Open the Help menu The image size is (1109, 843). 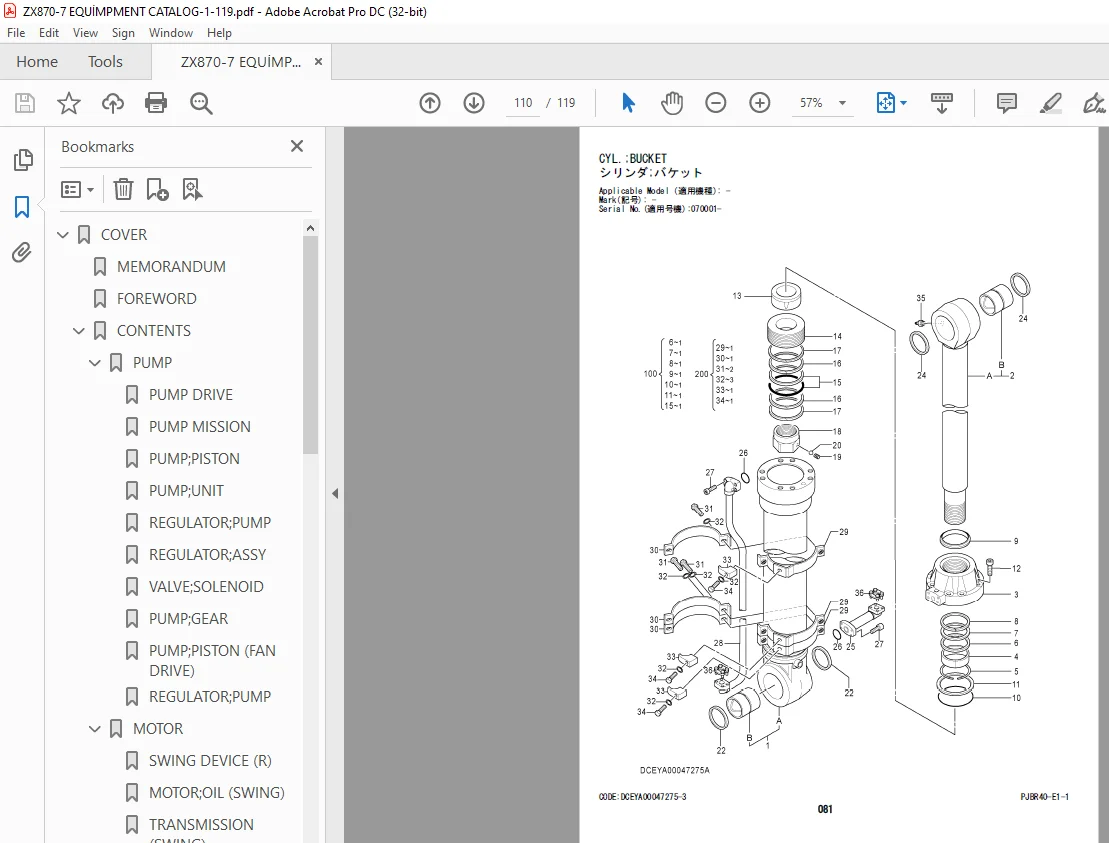219,33
